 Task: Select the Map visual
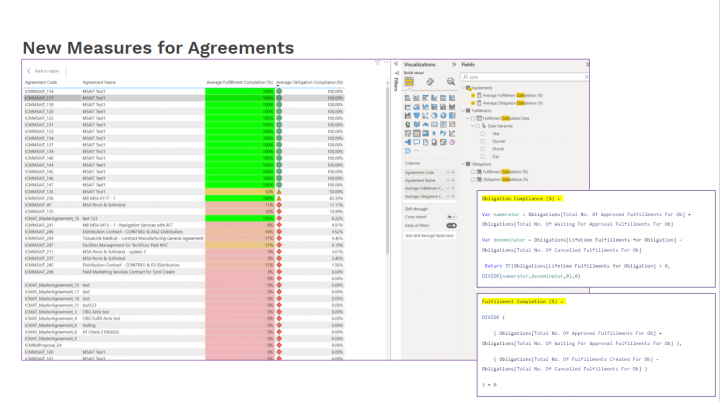(x=408, y=124)
